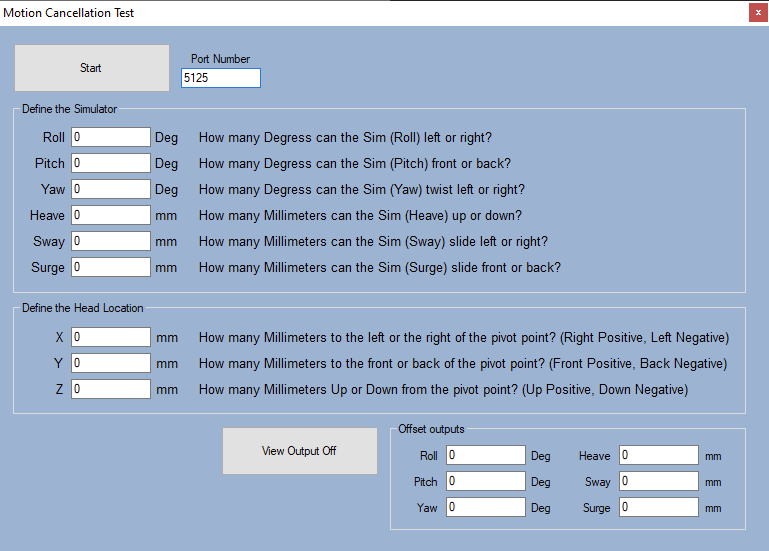Select the Pitch degrees simulator field

(110, 163)
